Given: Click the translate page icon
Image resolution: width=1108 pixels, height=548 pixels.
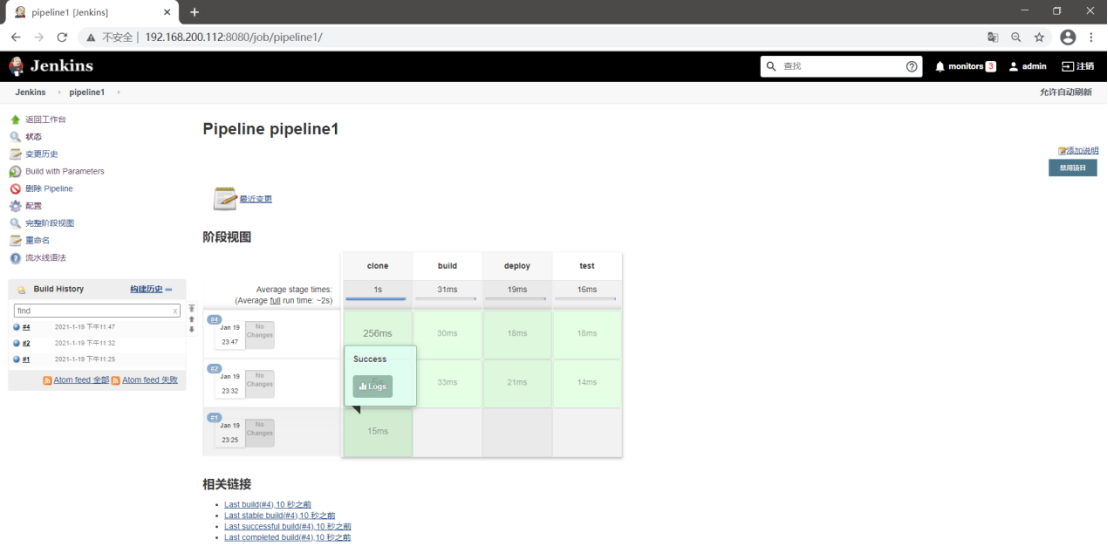Looking at the screenshot, I should 993,37.
